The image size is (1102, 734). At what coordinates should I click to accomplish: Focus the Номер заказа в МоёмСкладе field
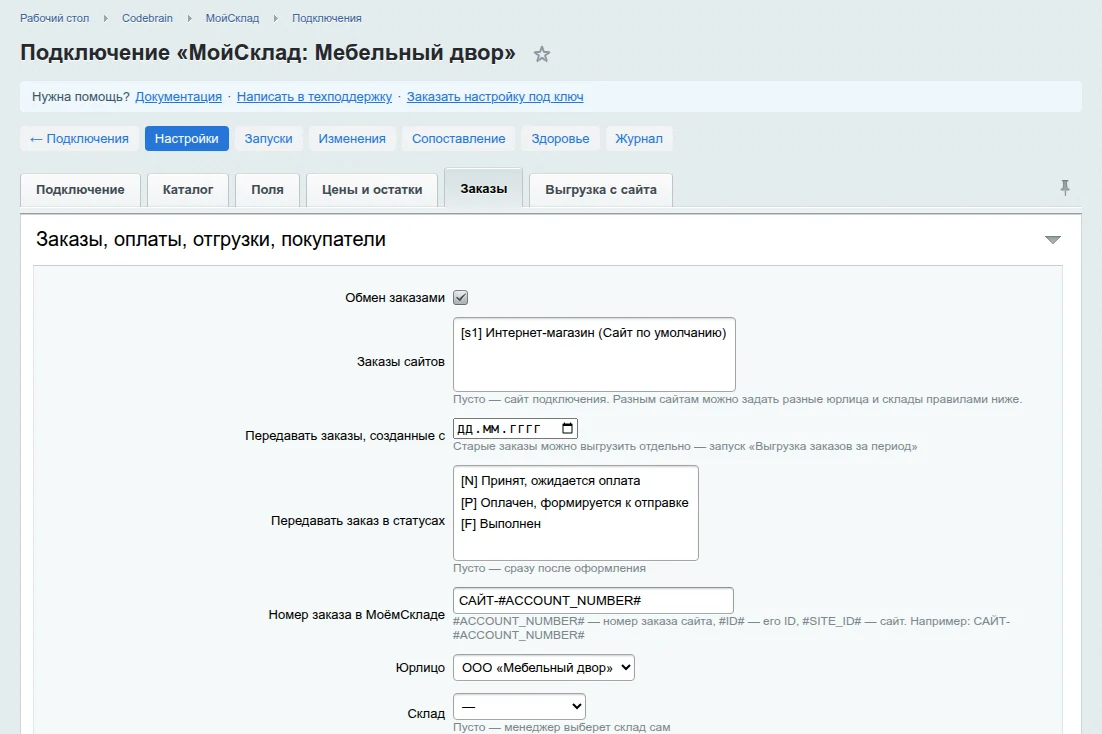click(593, 600)
